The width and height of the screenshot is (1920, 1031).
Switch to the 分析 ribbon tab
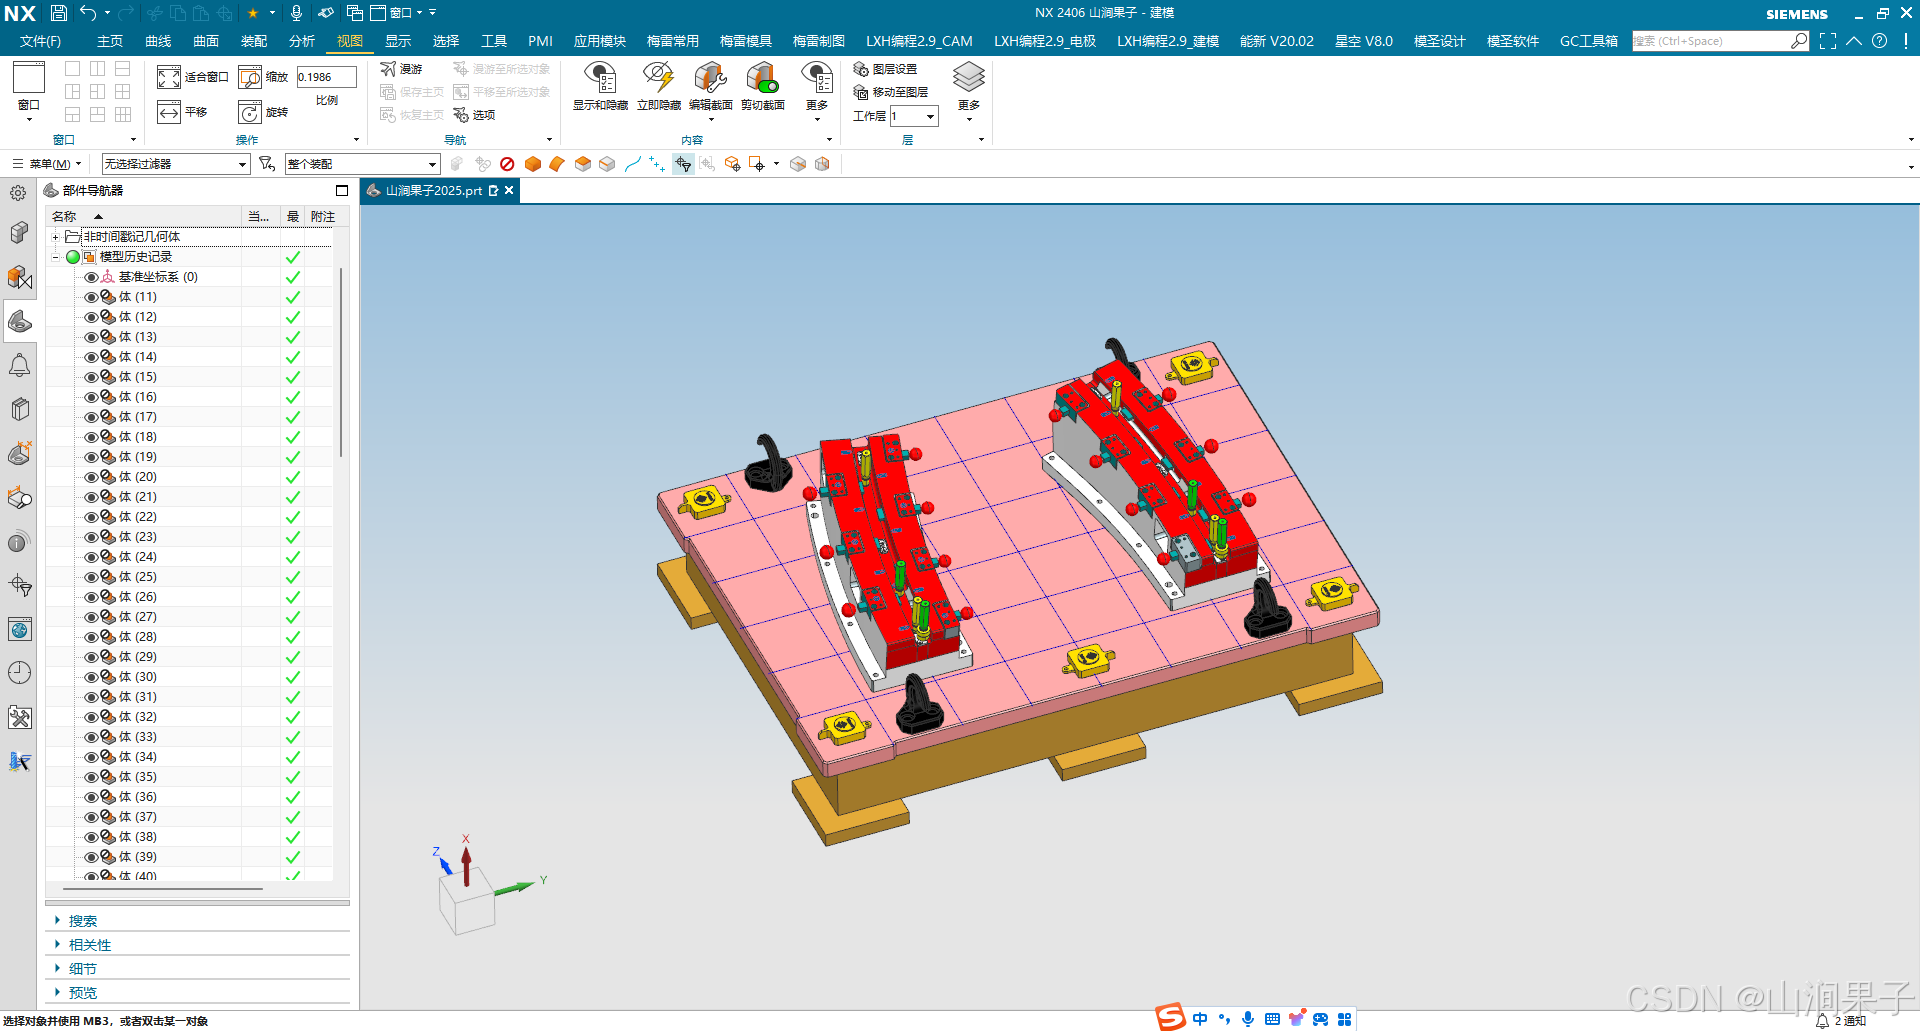(x=302, y=41)
